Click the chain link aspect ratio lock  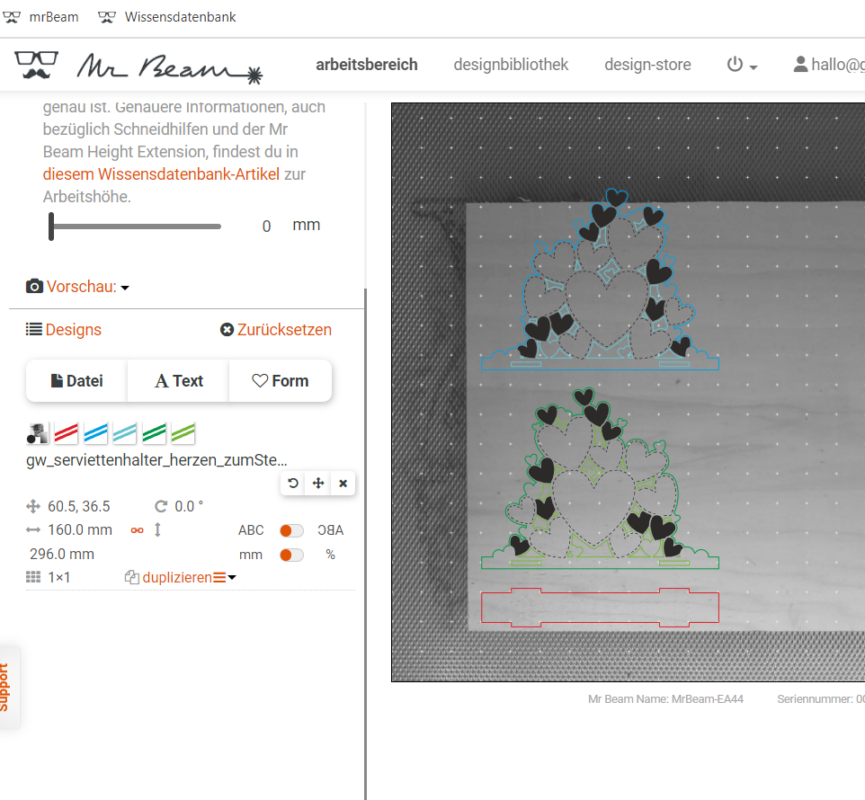pyautogui.click(x=137, y=530)
